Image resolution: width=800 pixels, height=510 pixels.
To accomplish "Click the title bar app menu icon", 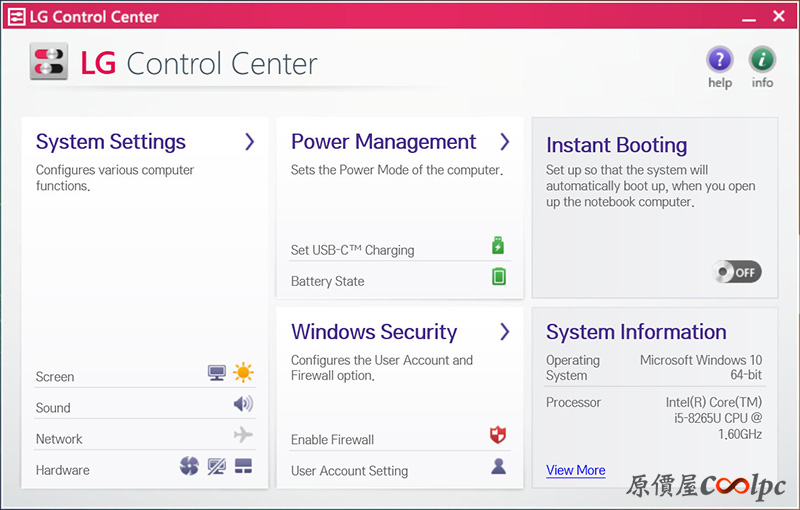I will (16, 17).
